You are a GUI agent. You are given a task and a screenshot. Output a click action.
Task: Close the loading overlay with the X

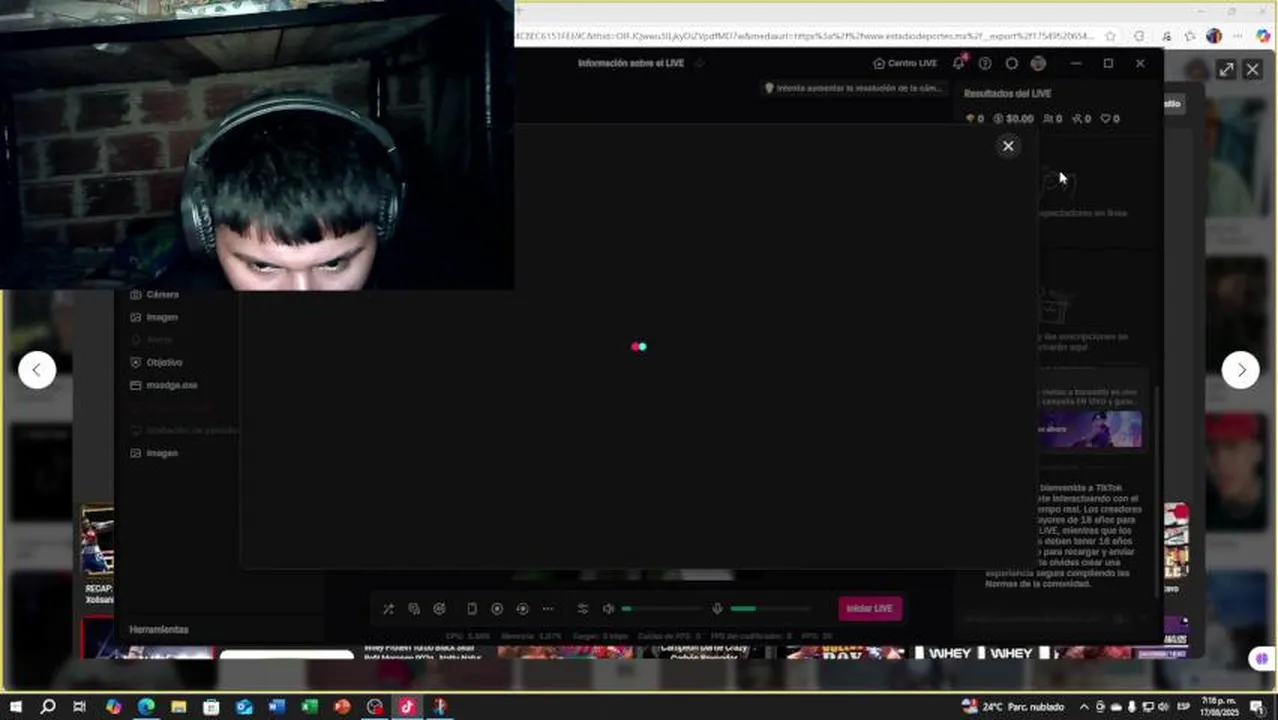point(1008,146)
